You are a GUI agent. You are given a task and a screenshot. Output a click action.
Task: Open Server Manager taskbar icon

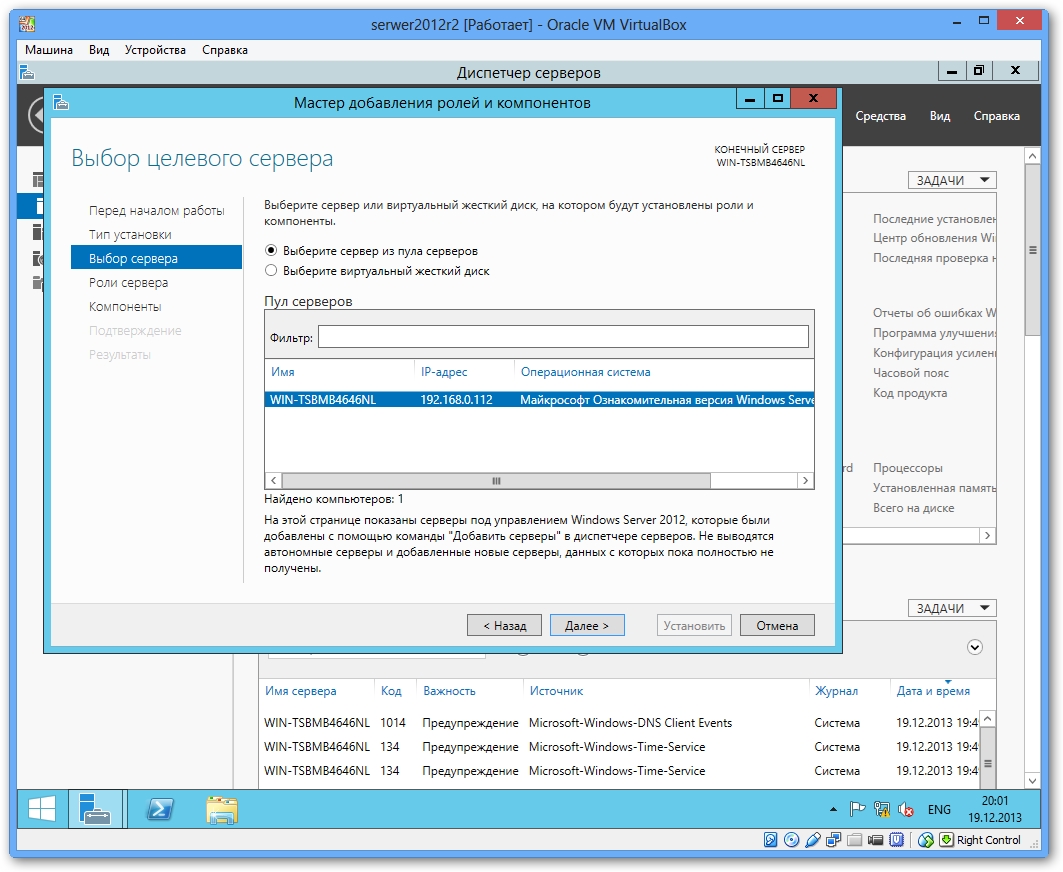coord(95,810)
